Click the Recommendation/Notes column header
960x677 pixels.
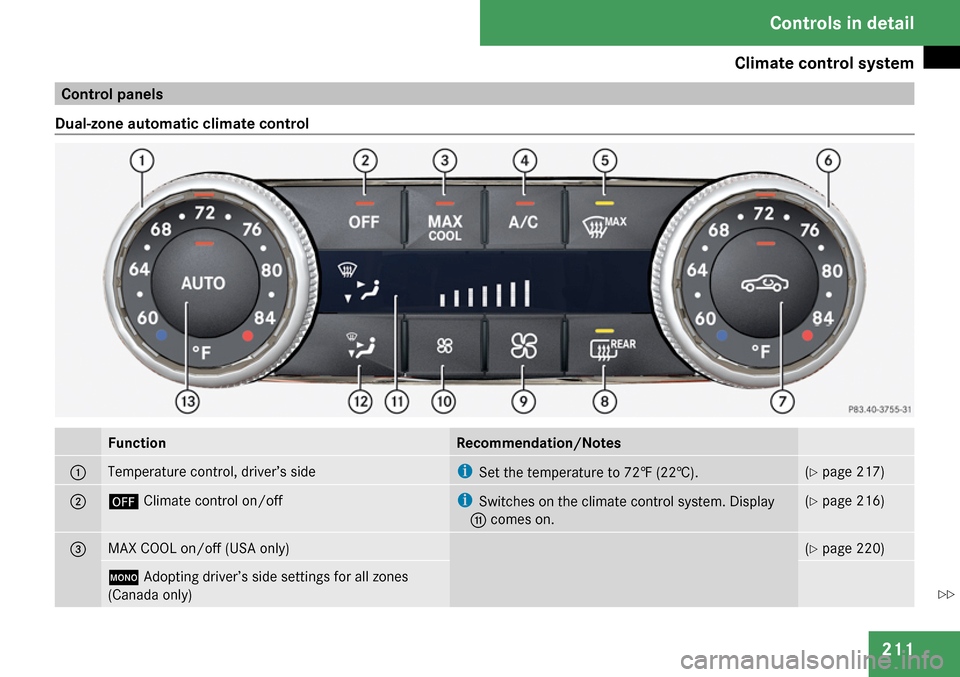pyautogui.click(x=539, y=443)
